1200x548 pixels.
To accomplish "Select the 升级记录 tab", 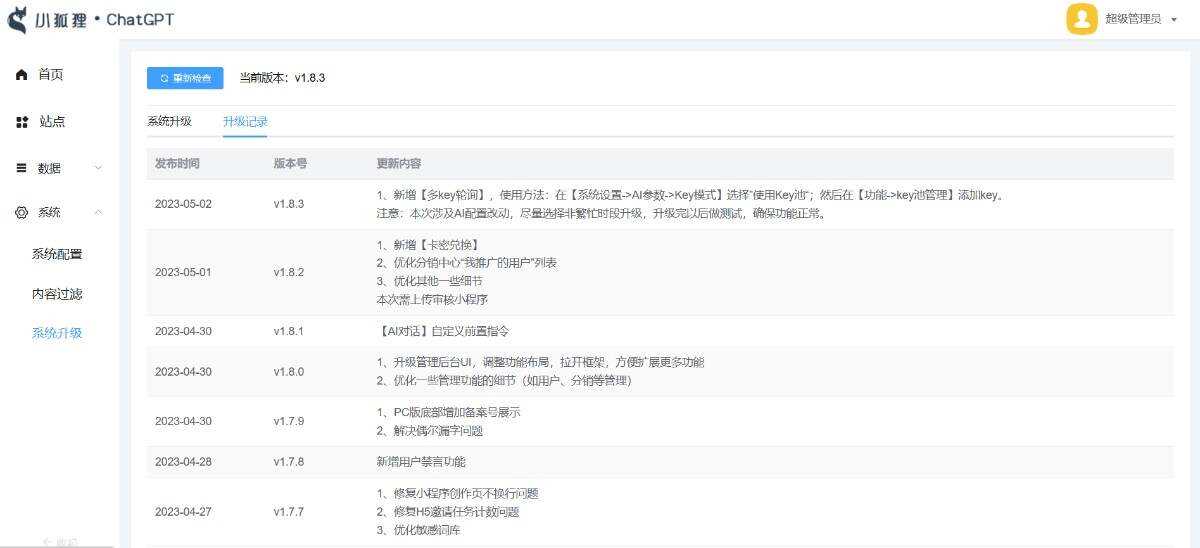I will [x=245, y=121].
